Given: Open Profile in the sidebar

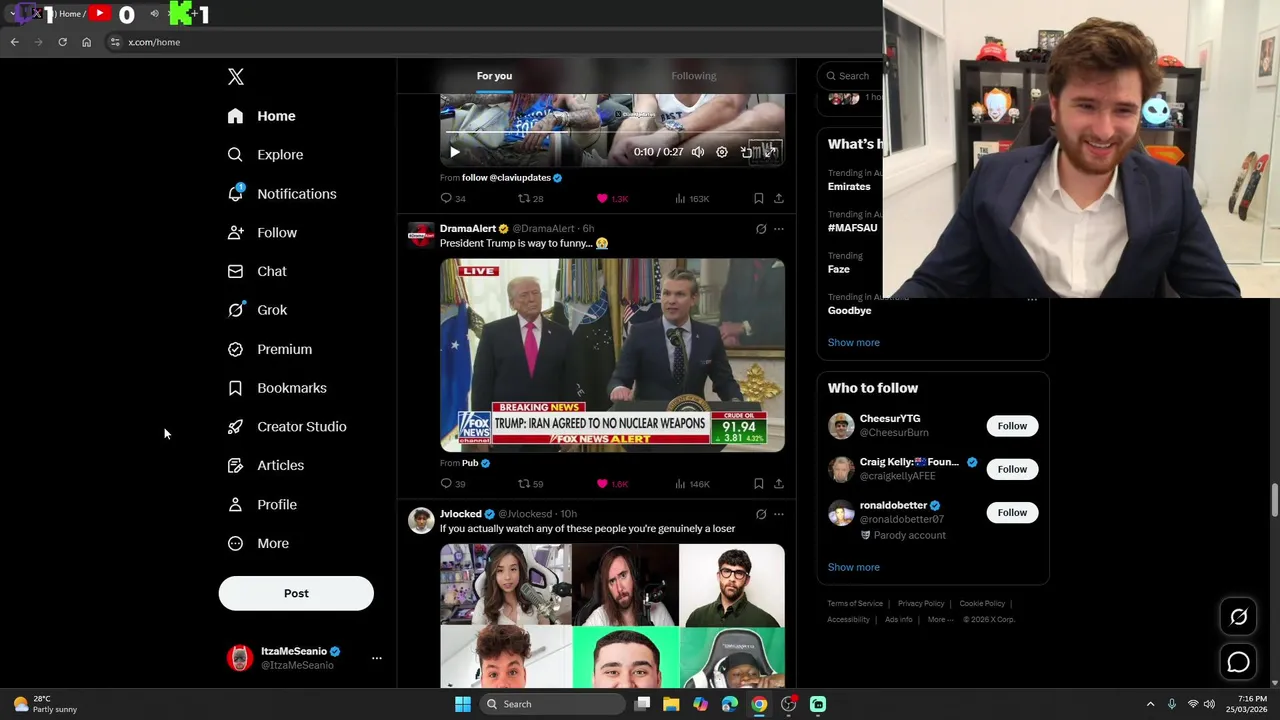Looking at the screenshot, I should 262,505.
